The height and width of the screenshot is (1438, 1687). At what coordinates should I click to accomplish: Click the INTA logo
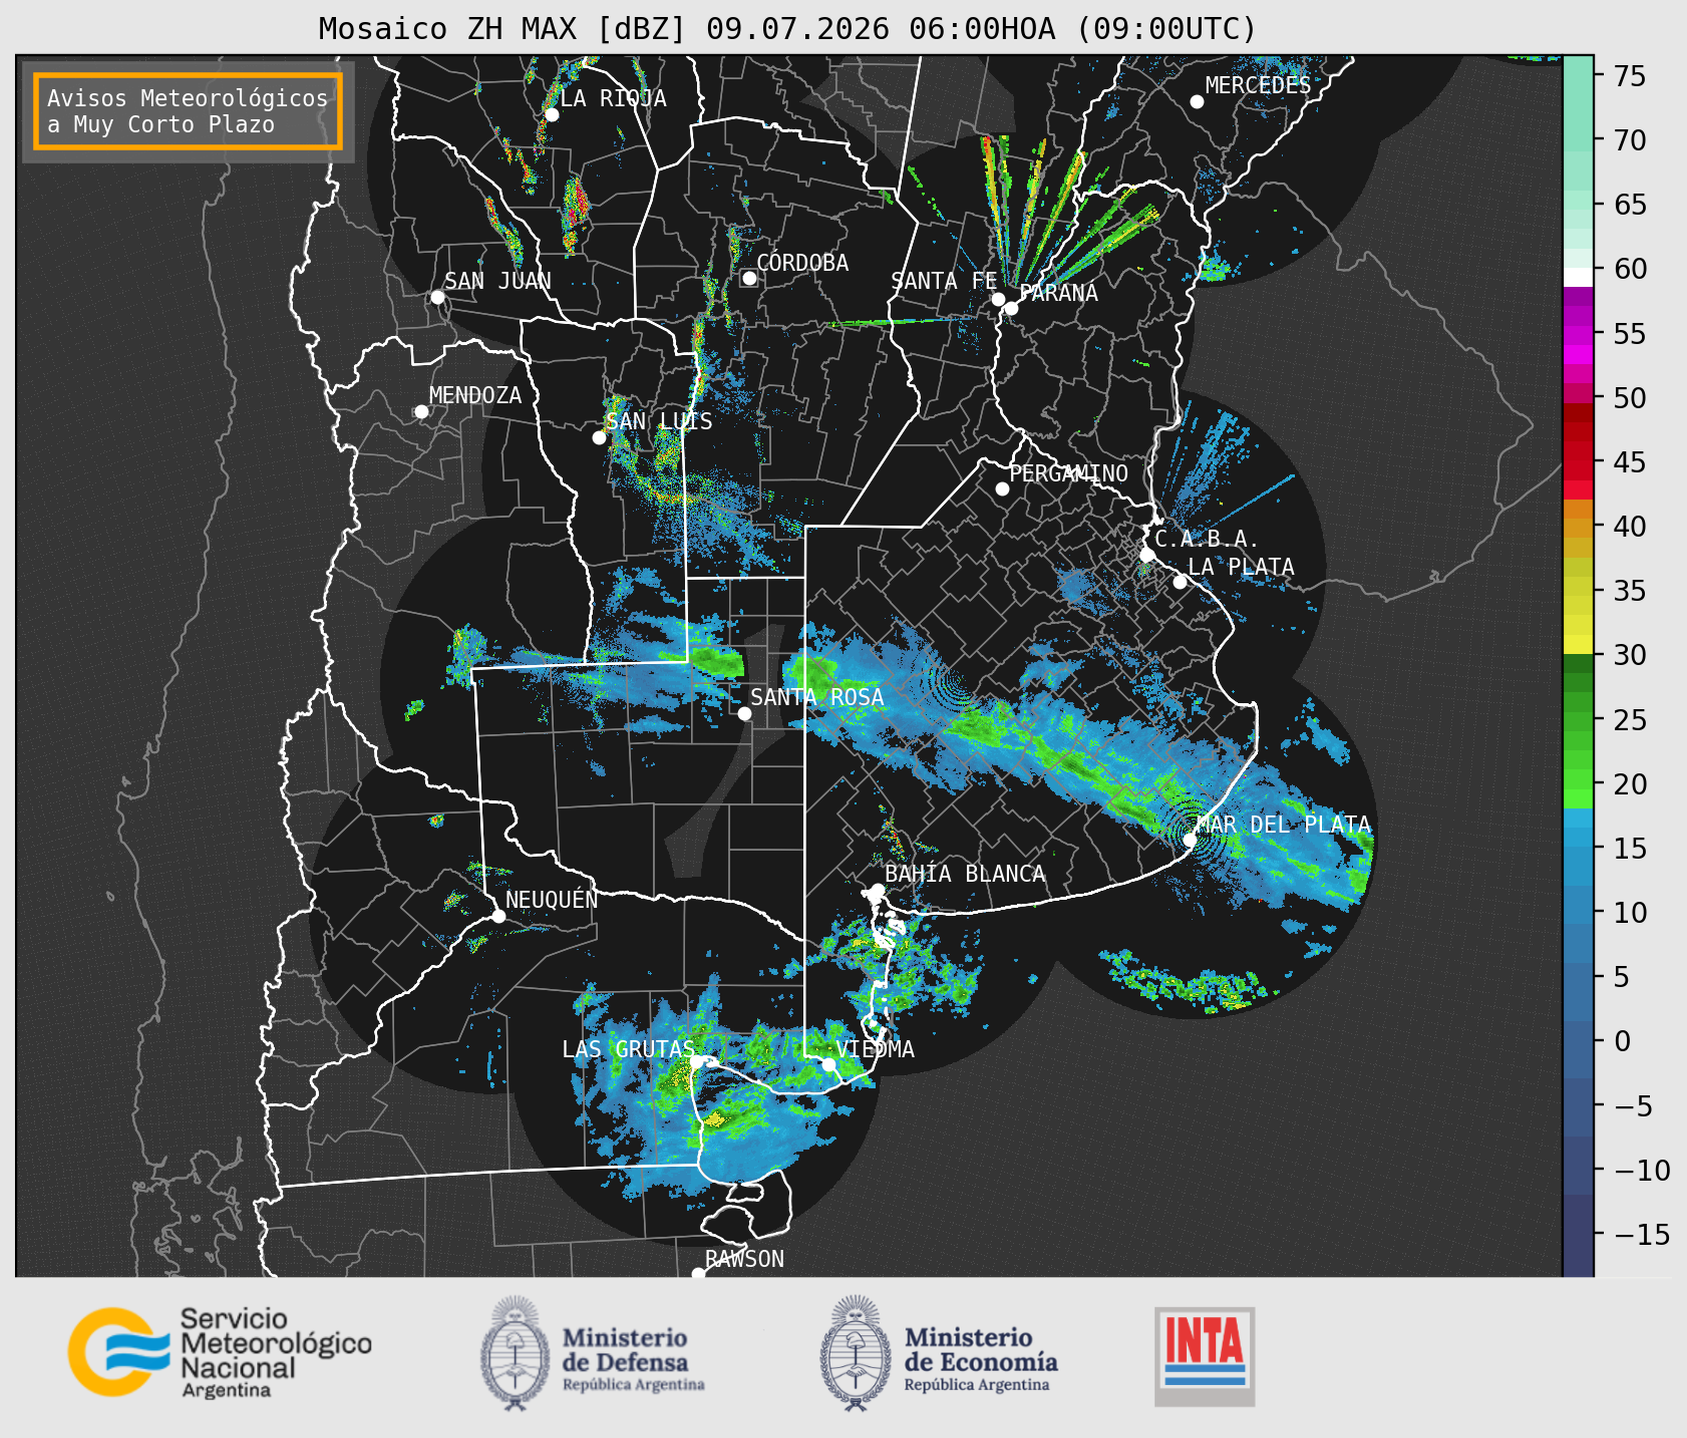coord(1205,1356)
